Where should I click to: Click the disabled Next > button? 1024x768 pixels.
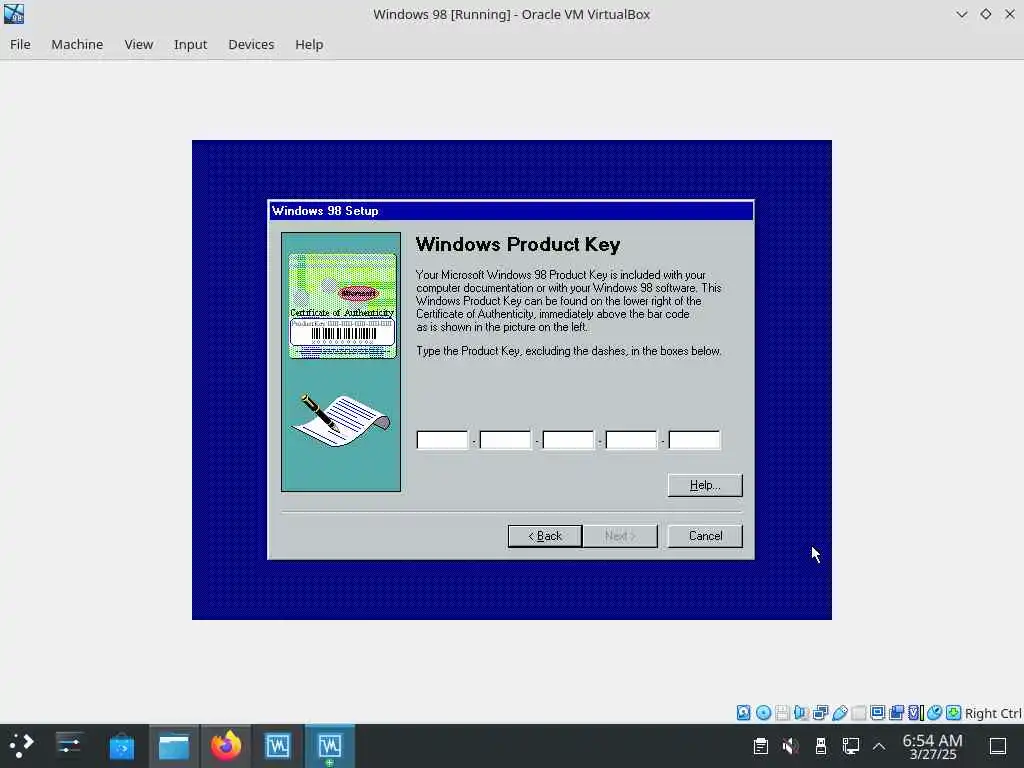coord(620,536)
